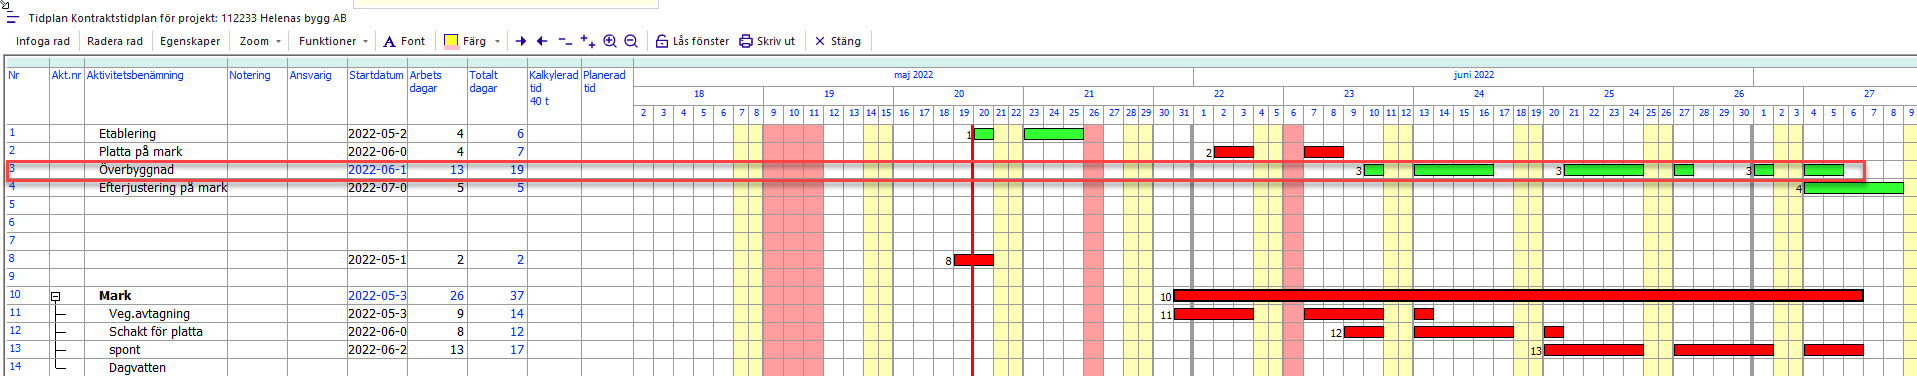Select the Efterjustering på mark activity
The height and width of the screenshot is (376, 1917).
click(163, 188)
